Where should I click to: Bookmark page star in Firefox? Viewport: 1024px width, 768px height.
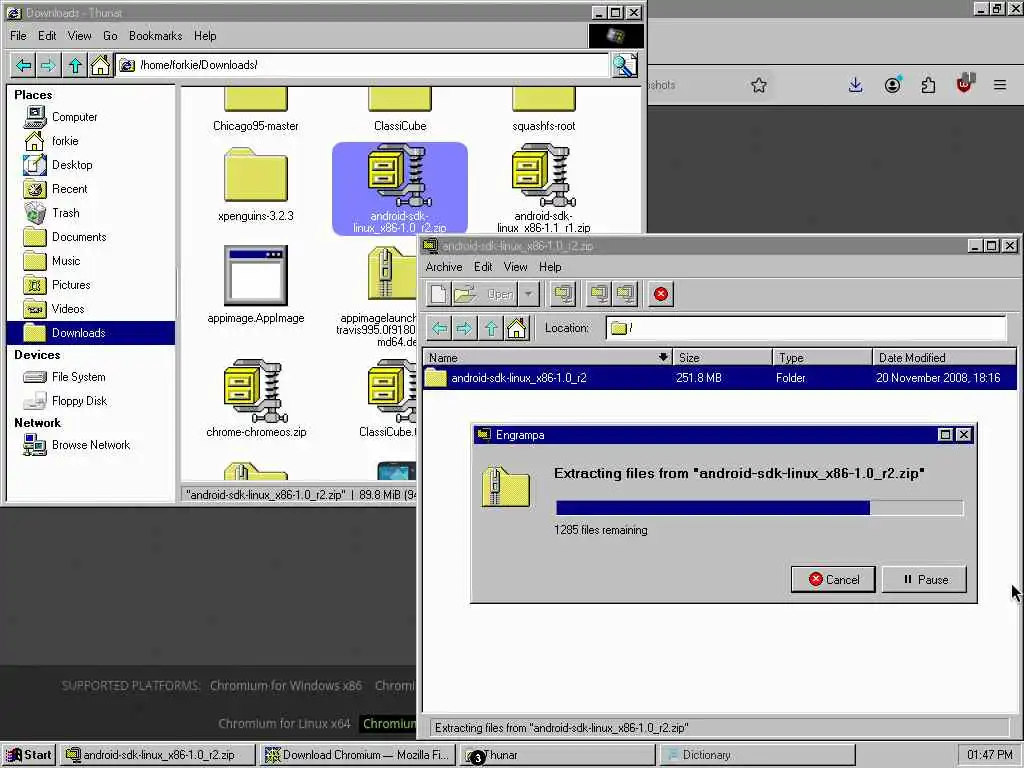(759, 86)
